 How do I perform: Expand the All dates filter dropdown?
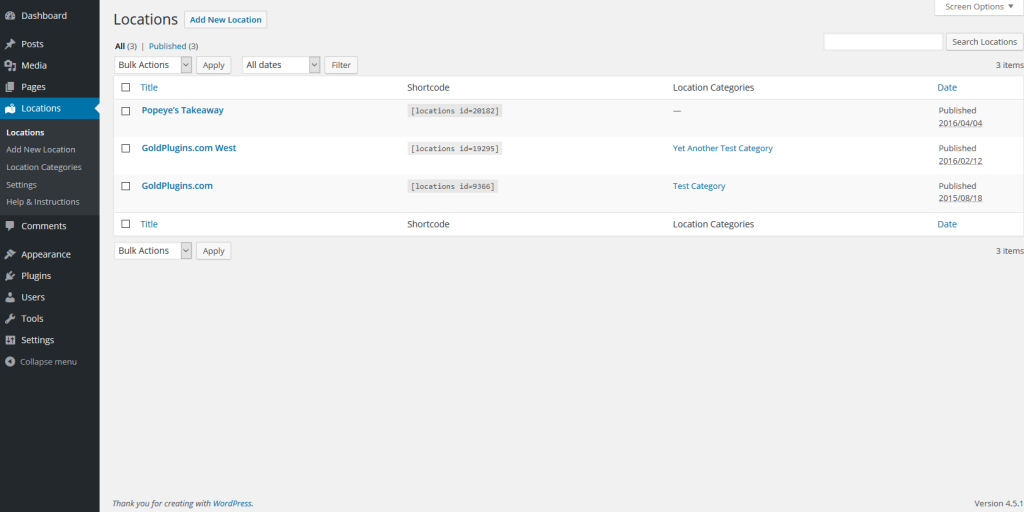point(281,65)
